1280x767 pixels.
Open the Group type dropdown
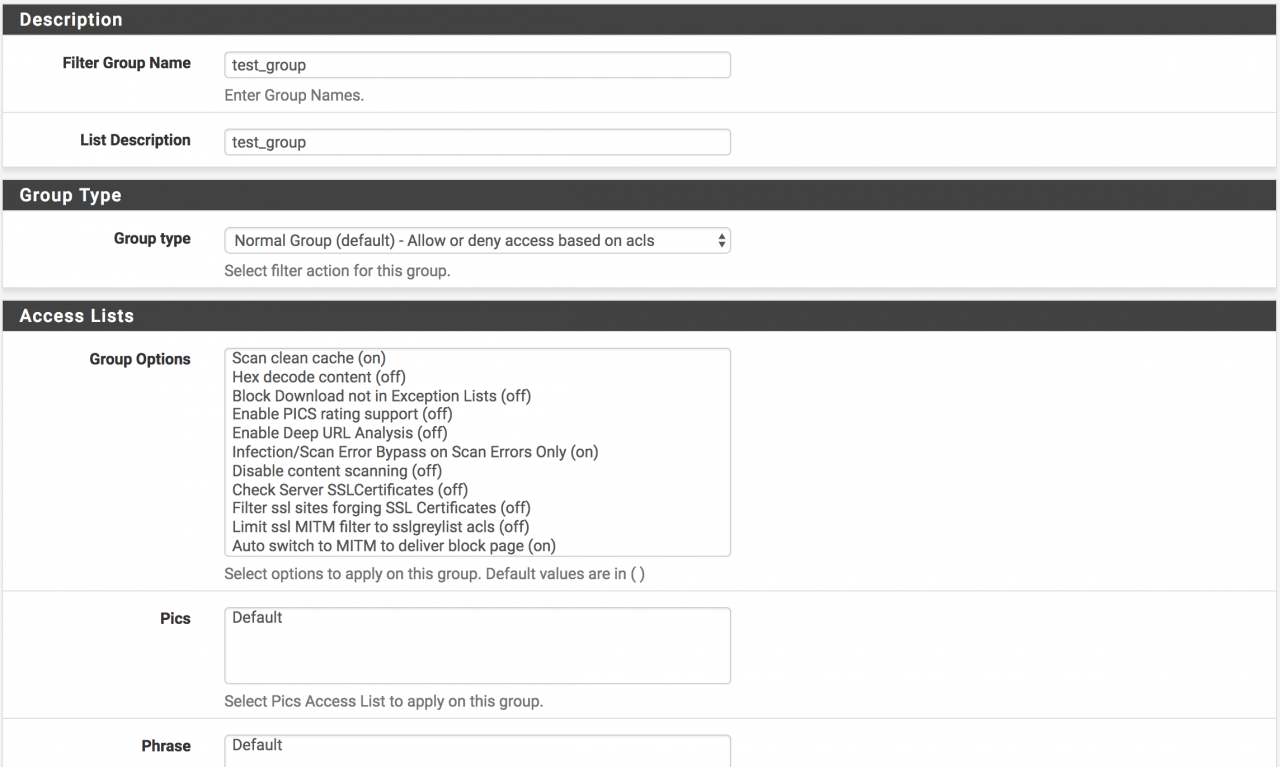coord(477,240)
